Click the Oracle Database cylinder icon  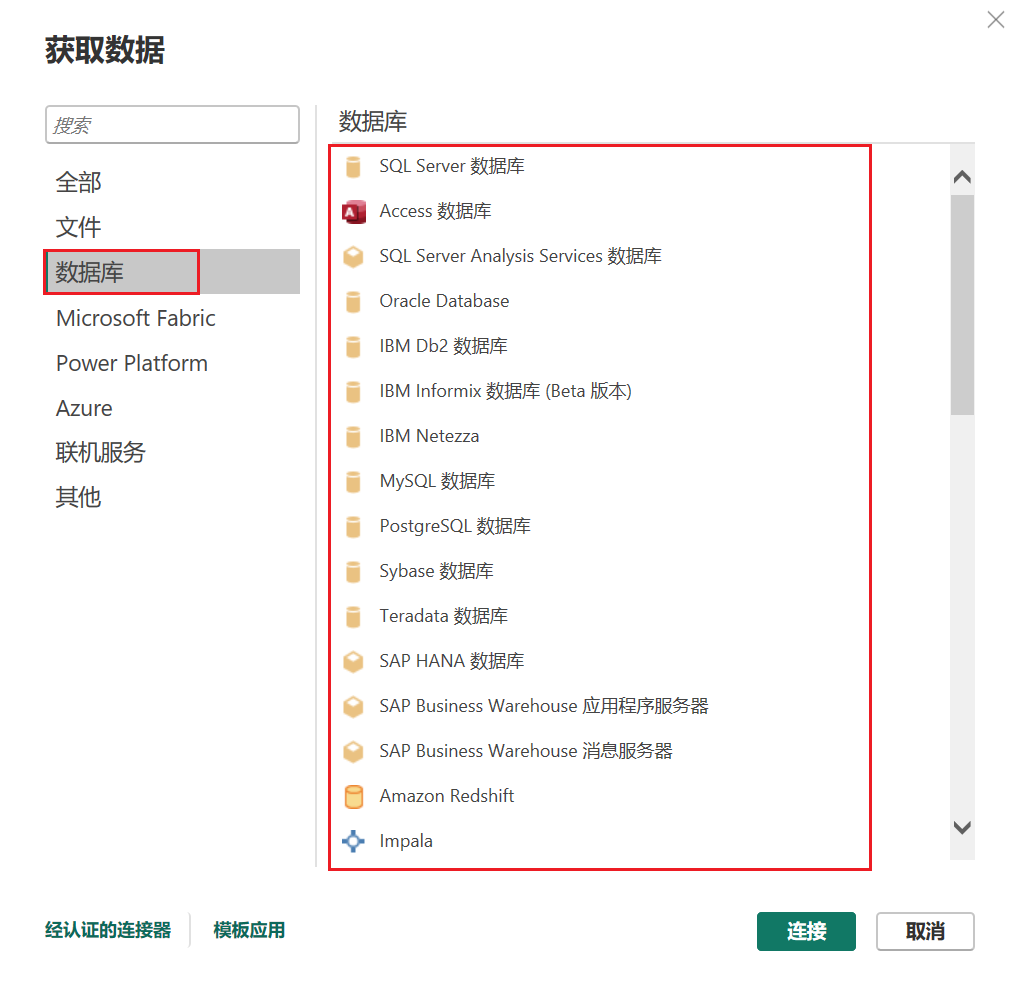(x=353, y=301)
